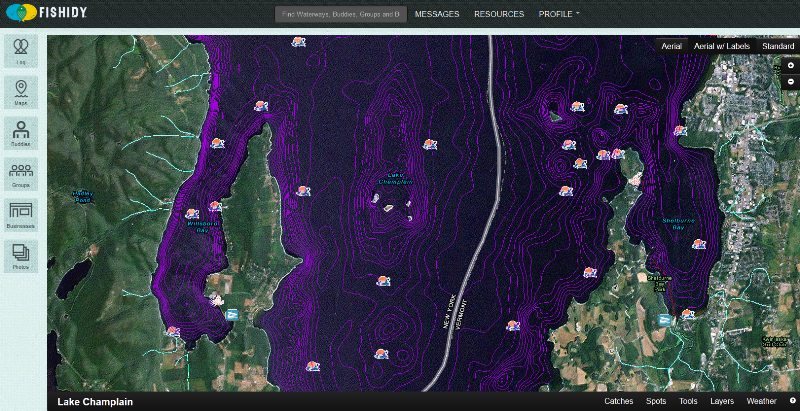Screen dimensions: 800x411
Task: Switch map to Aerial view
Action: (x=670, y=46)
